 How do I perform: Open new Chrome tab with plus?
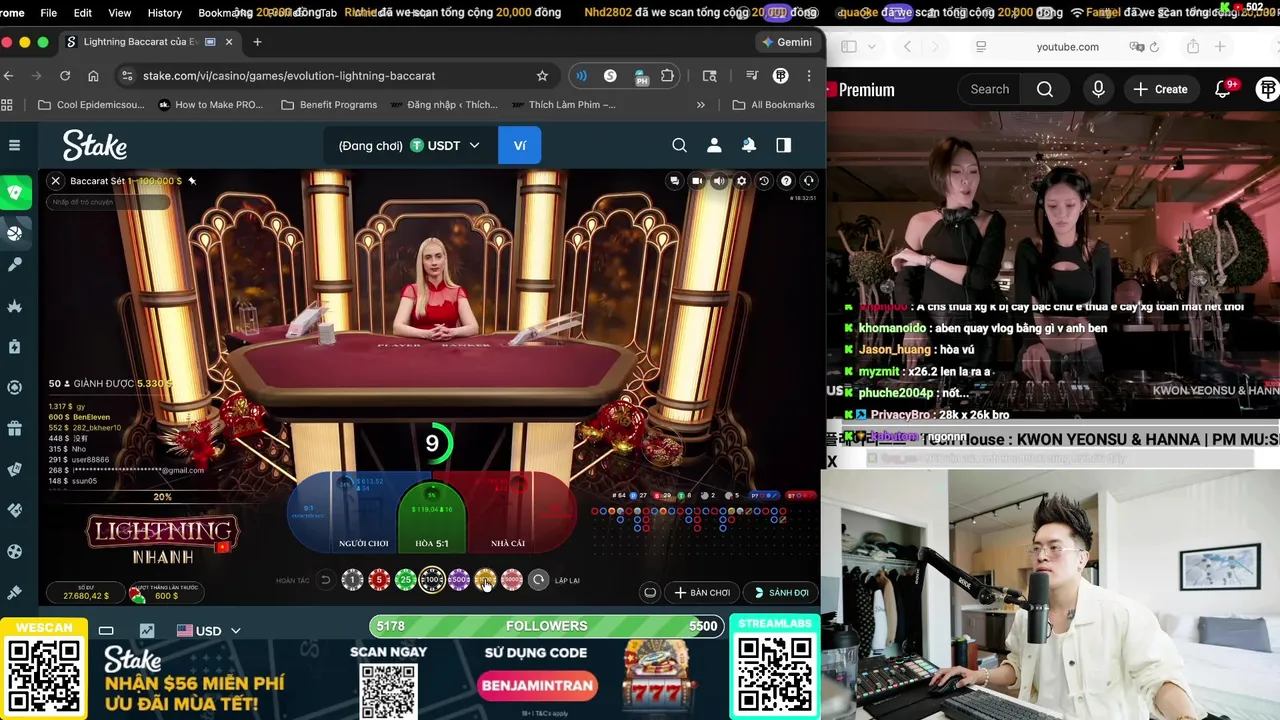tap(257, 42)
